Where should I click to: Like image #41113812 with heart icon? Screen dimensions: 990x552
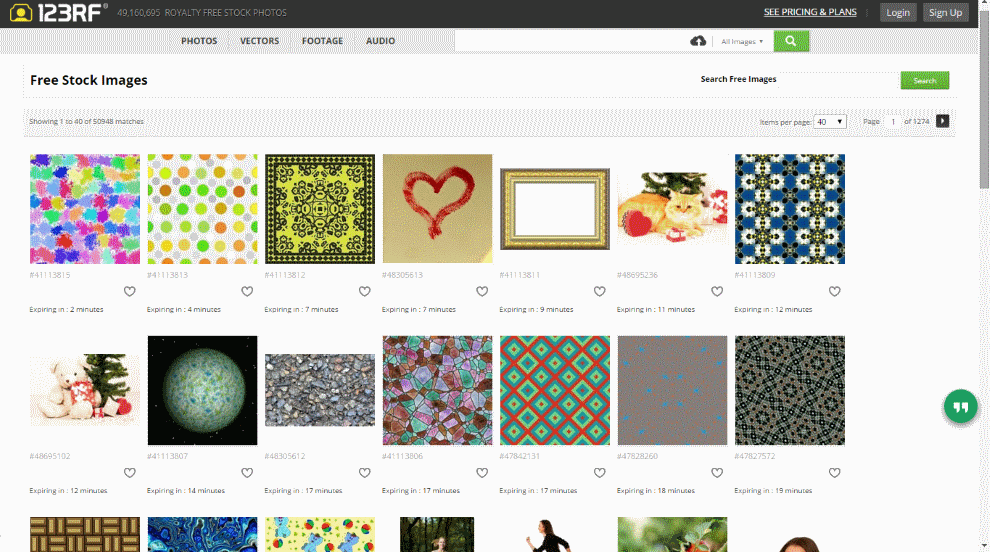click(x=364, y=291)
